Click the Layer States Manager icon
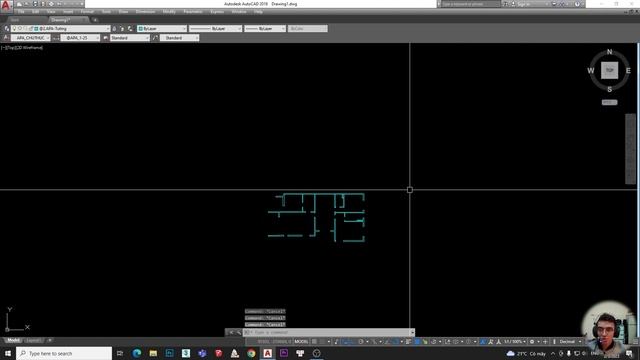Image resolution: width=640 pixels, height=360 pixels. click(x=130, y=29)
